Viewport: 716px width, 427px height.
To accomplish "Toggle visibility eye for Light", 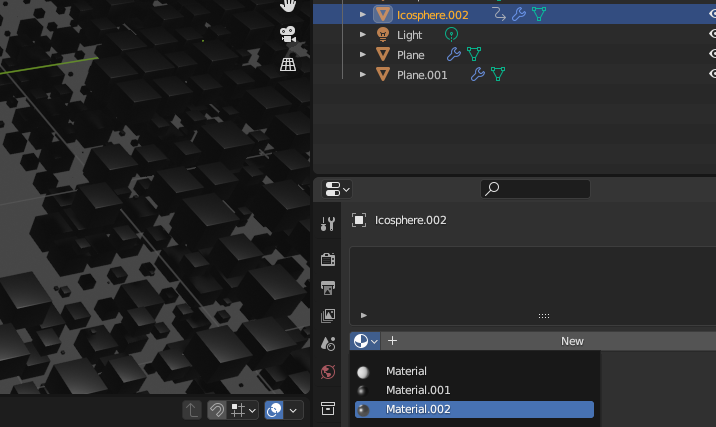I will 712,34.
